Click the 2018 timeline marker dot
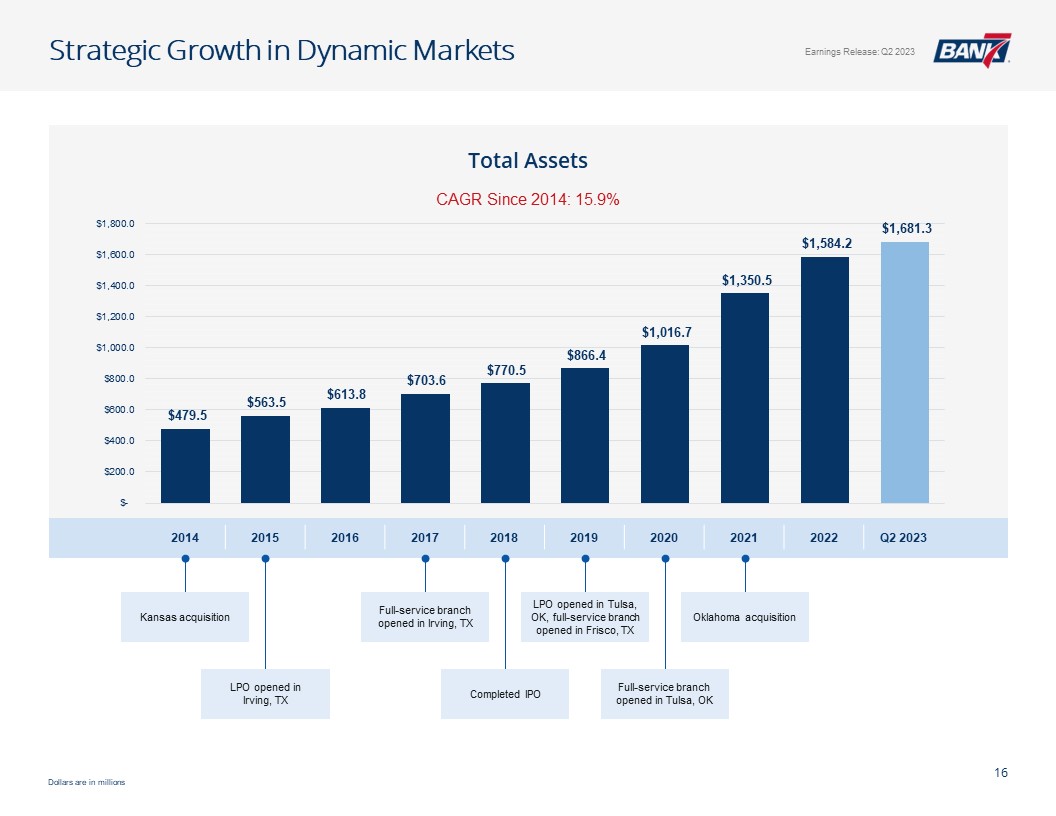The width and height of the screenshot is (1056, 816). (x=505, y=558)
